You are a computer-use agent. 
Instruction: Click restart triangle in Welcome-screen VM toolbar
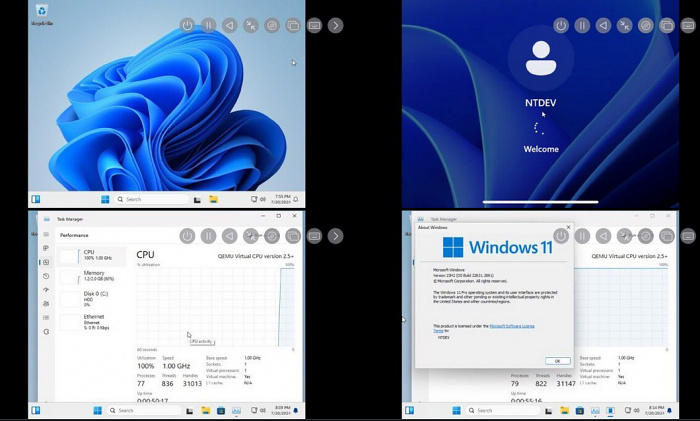603,25
